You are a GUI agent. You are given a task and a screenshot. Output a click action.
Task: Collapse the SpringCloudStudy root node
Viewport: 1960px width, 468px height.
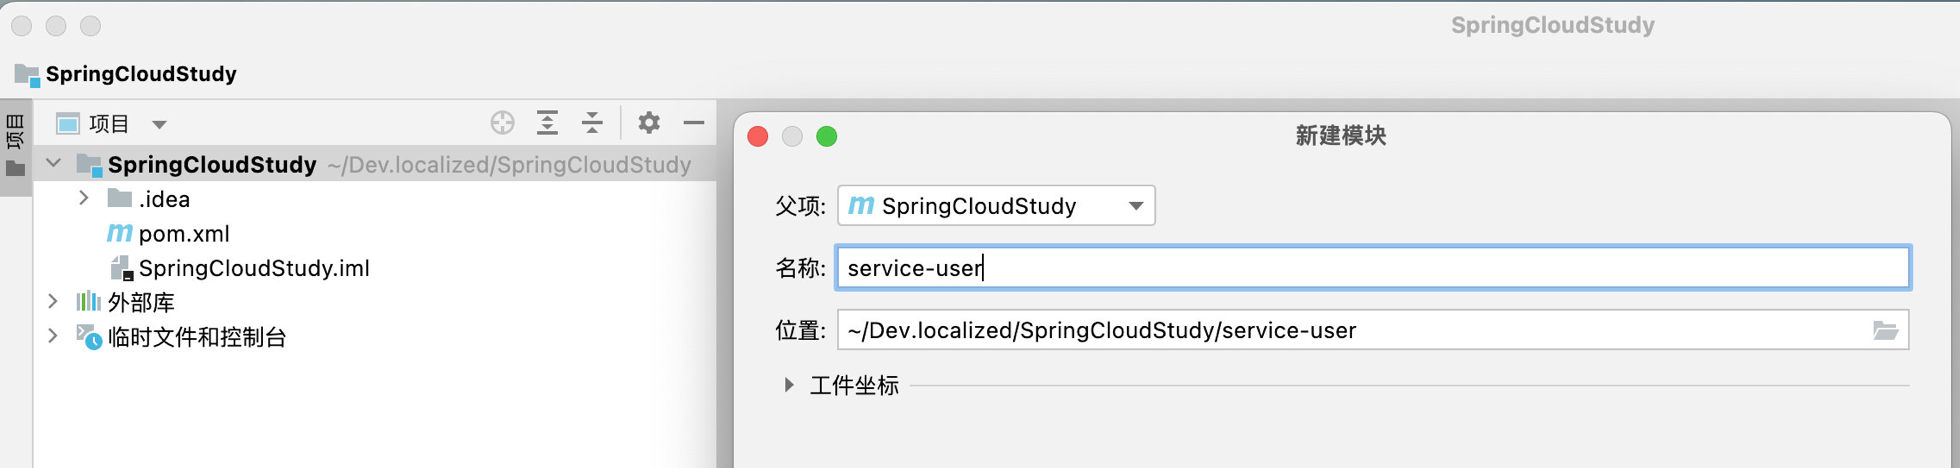click(x=54, y=164)
